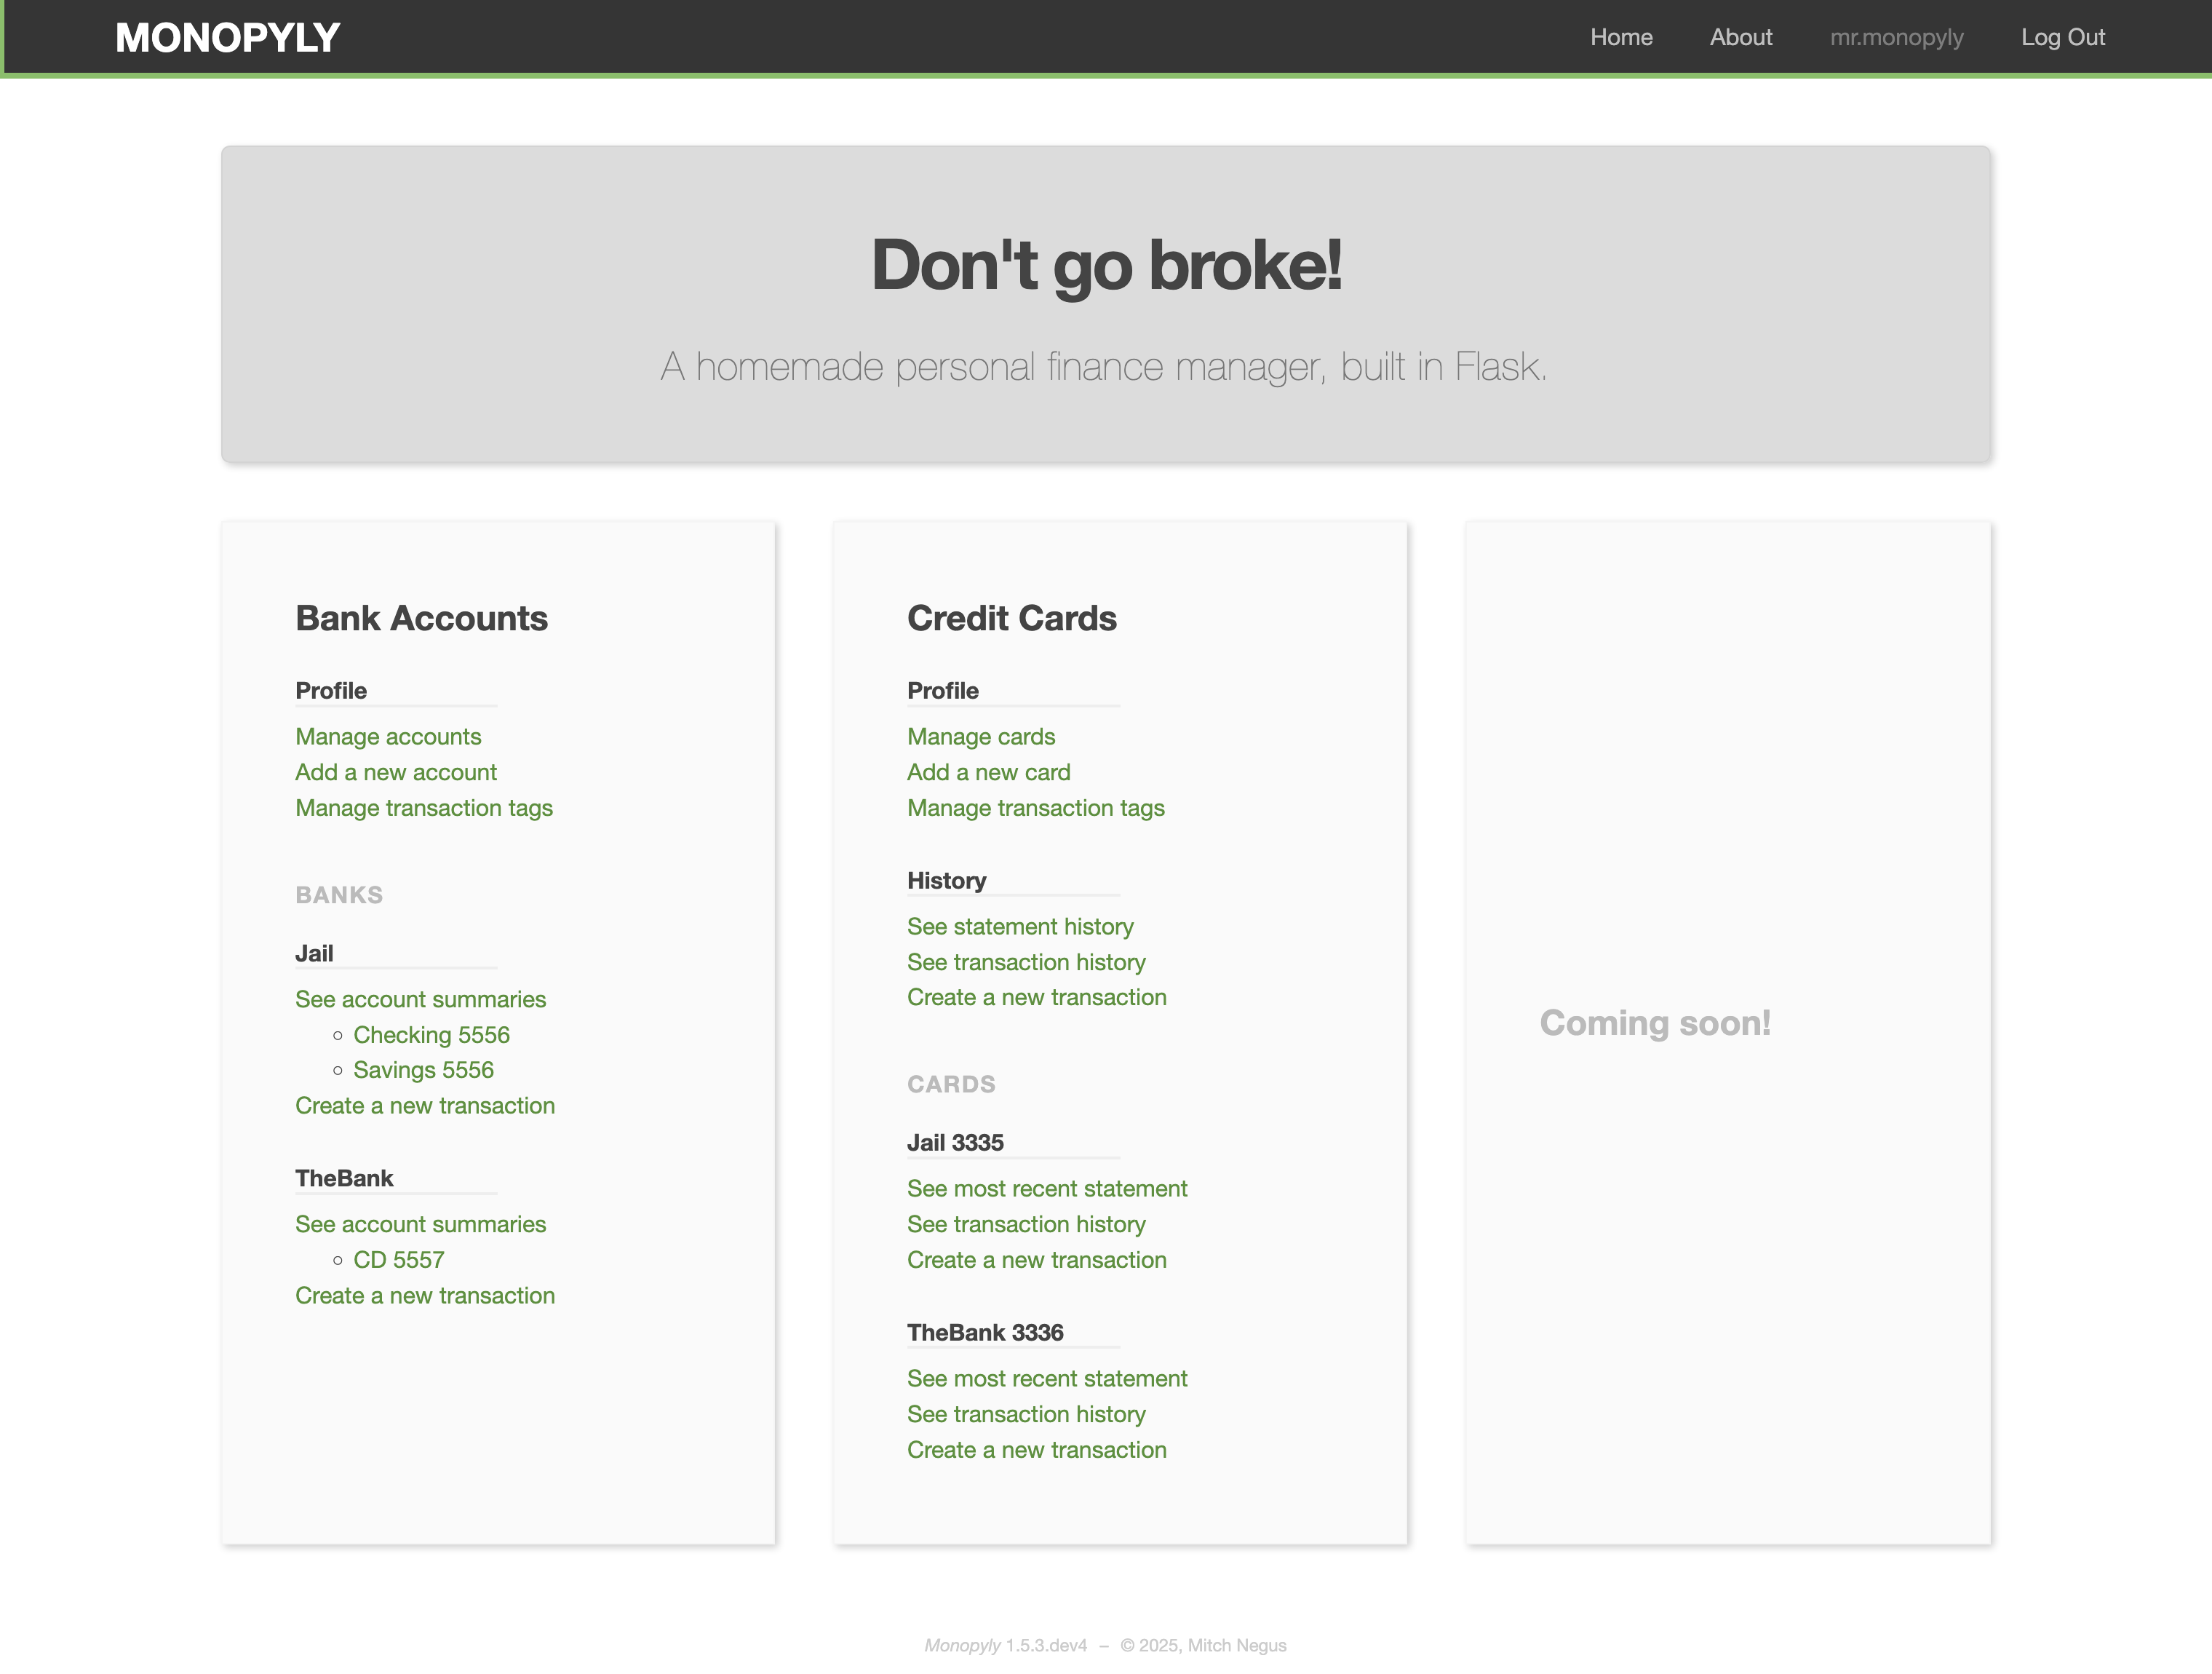Open See account summaries under Jail

point(420,999)
